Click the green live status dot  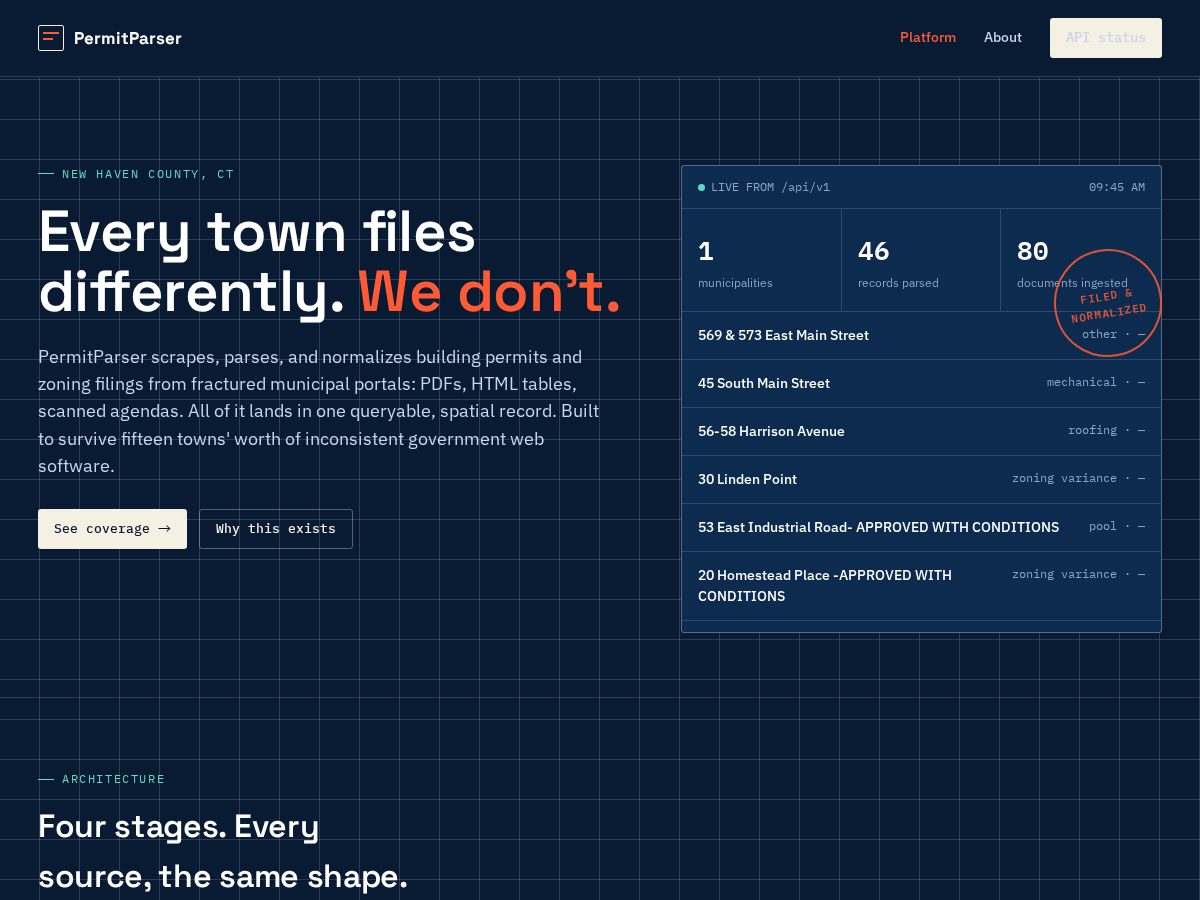[701, 187]
